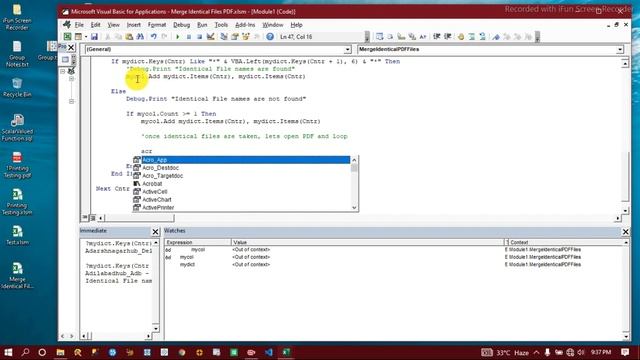The image size is (640, 360).
Task: Select Recycle Bin icon on the desktop
Action: click(x=17, y=87)
